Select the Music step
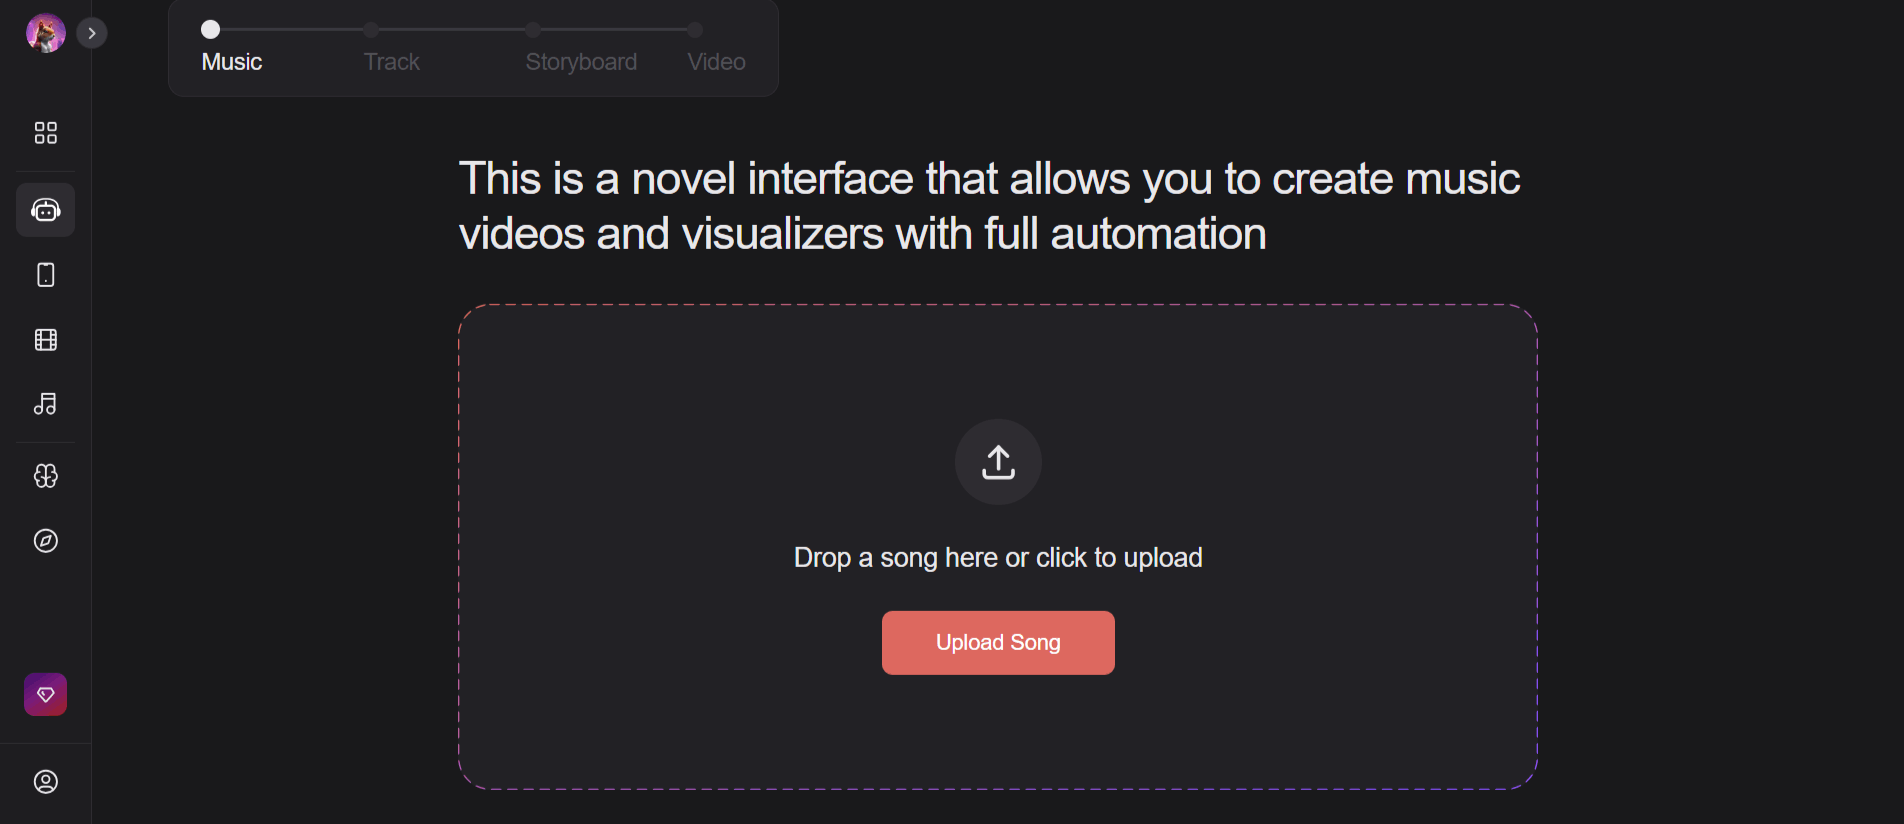 232,62
